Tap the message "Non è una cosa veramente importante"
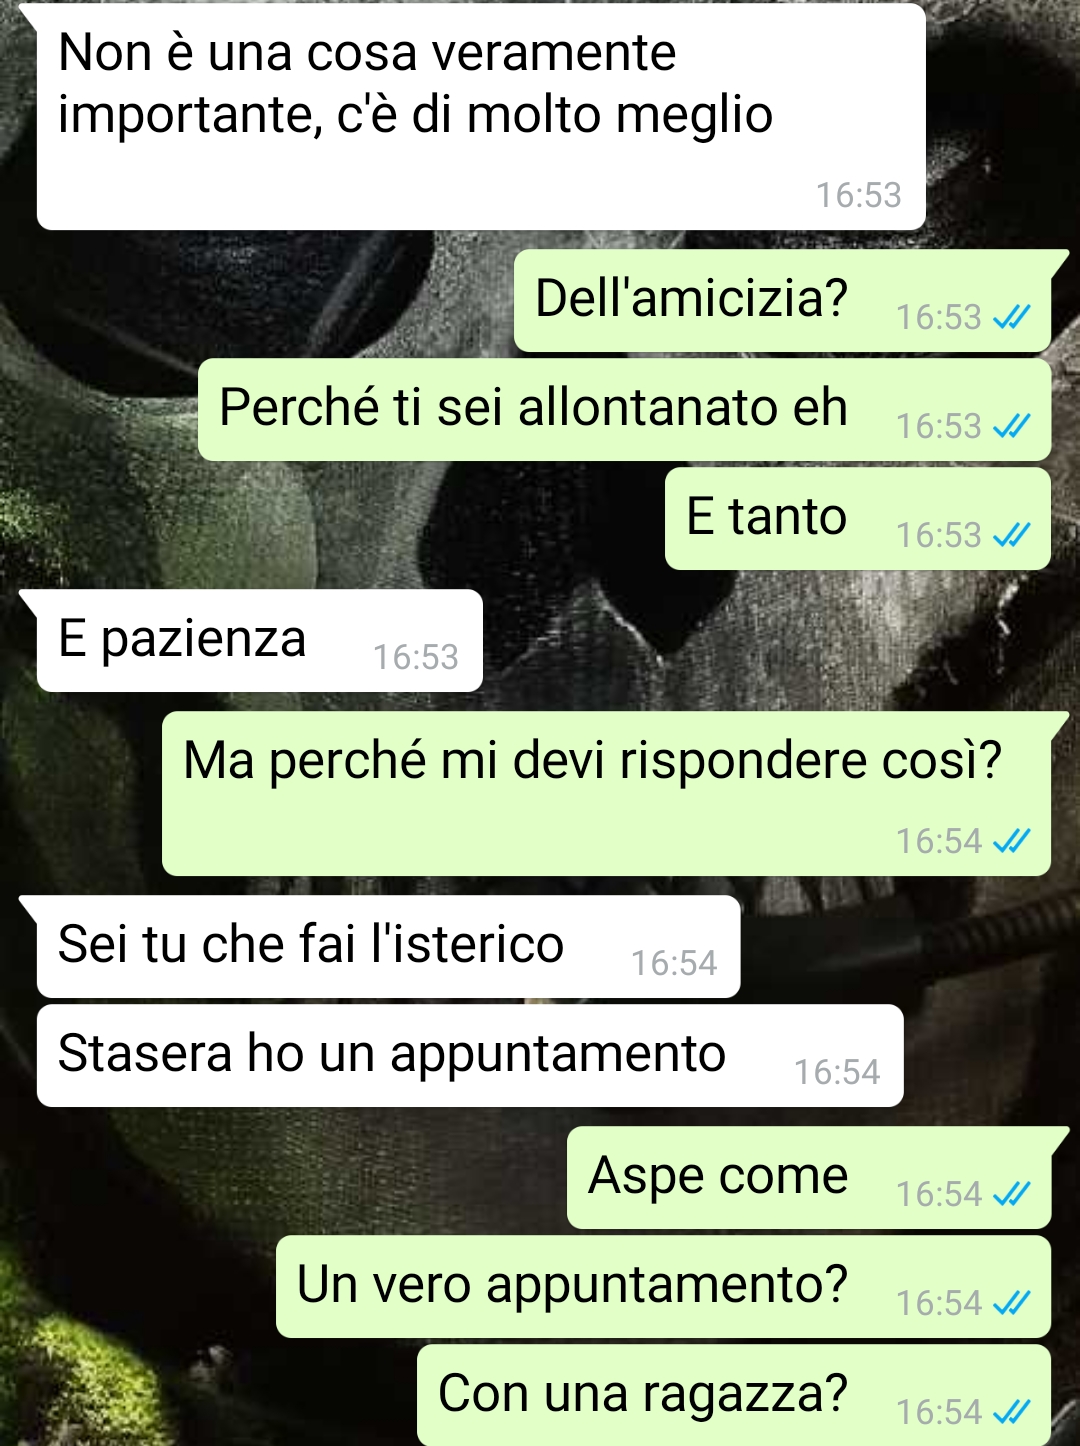Image resolution: width=1080 pixels, height=1446 pixels. pyautogui.click(x=480, y=117)
